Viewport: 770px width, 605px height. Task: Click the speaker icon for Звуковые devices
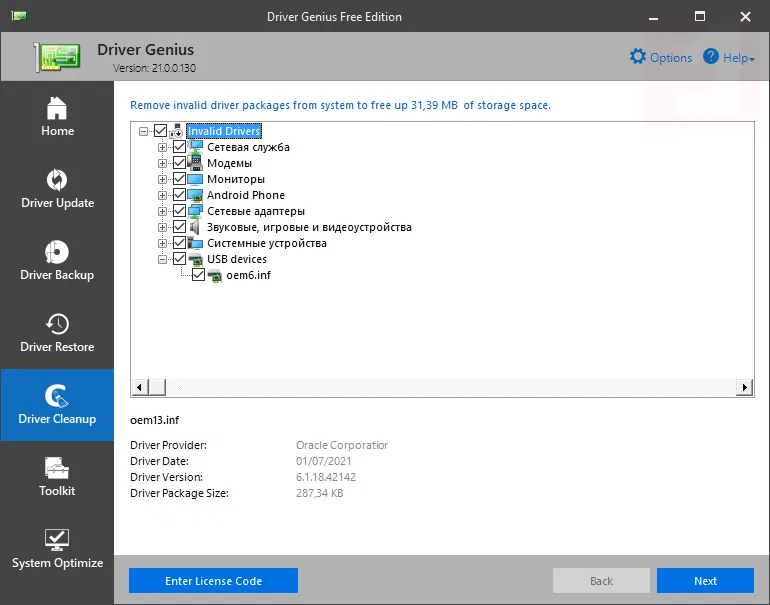pyautogui.click(x=194, y=227)
